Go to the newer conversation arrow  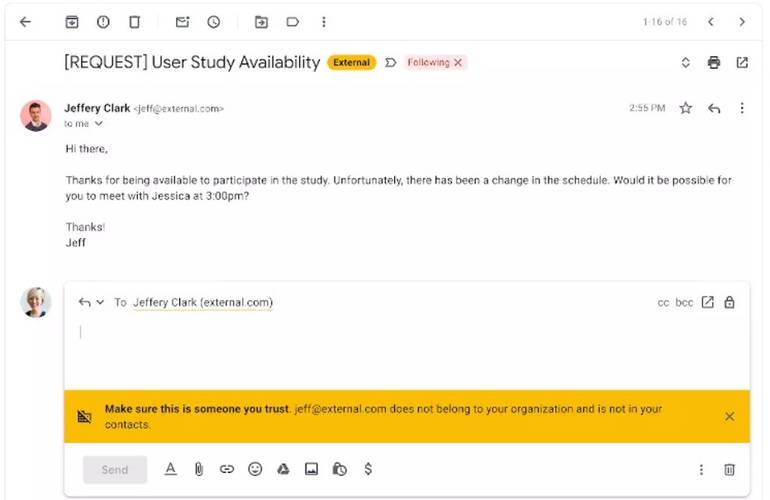click(x=711, y=22)
